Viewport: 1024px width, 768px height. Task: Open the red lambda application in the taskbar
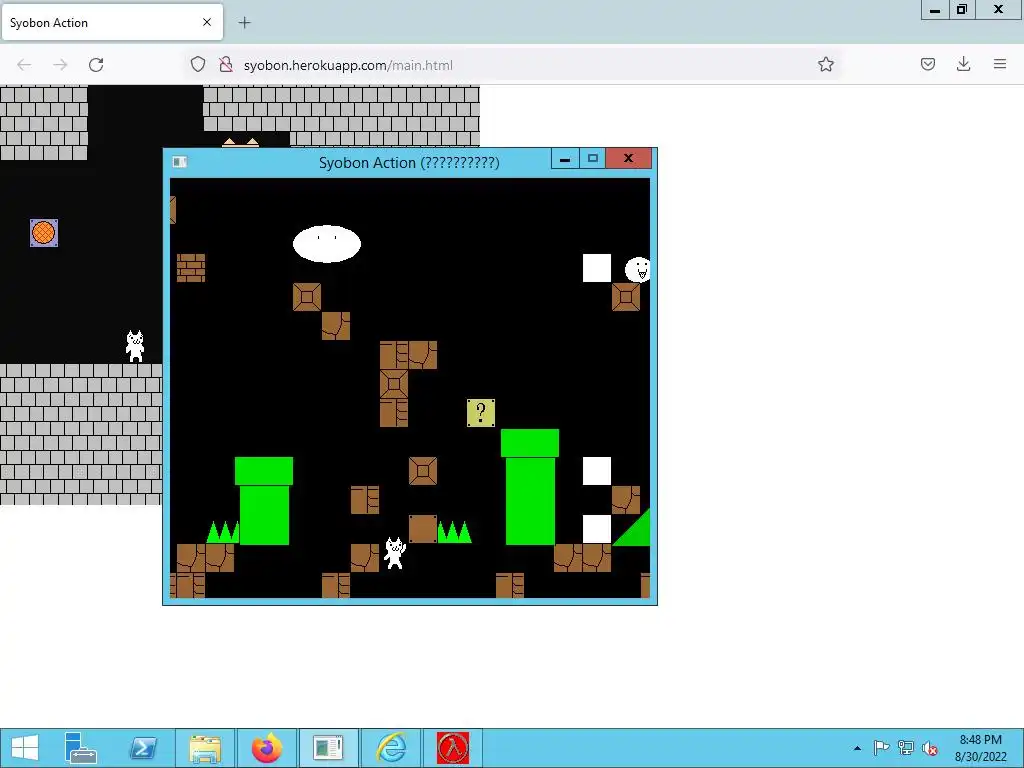(453, 747)
